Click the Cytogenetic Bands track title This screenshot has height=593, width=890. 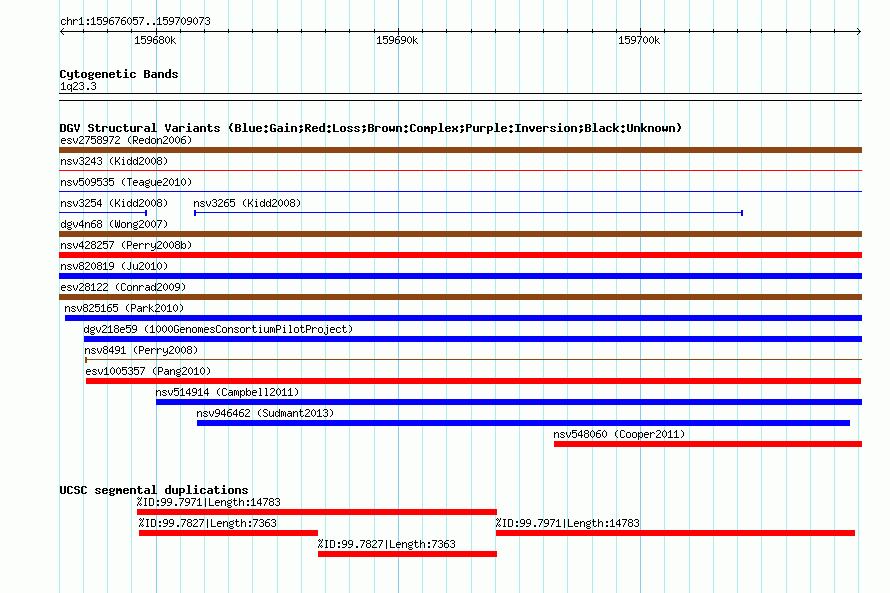pyautogui.click(x=119, y=74)
